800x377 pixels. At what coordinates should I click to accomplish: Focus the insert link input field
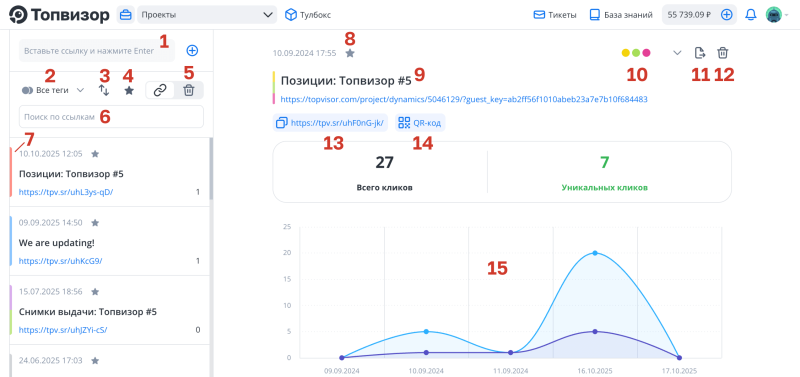[97, 51]
